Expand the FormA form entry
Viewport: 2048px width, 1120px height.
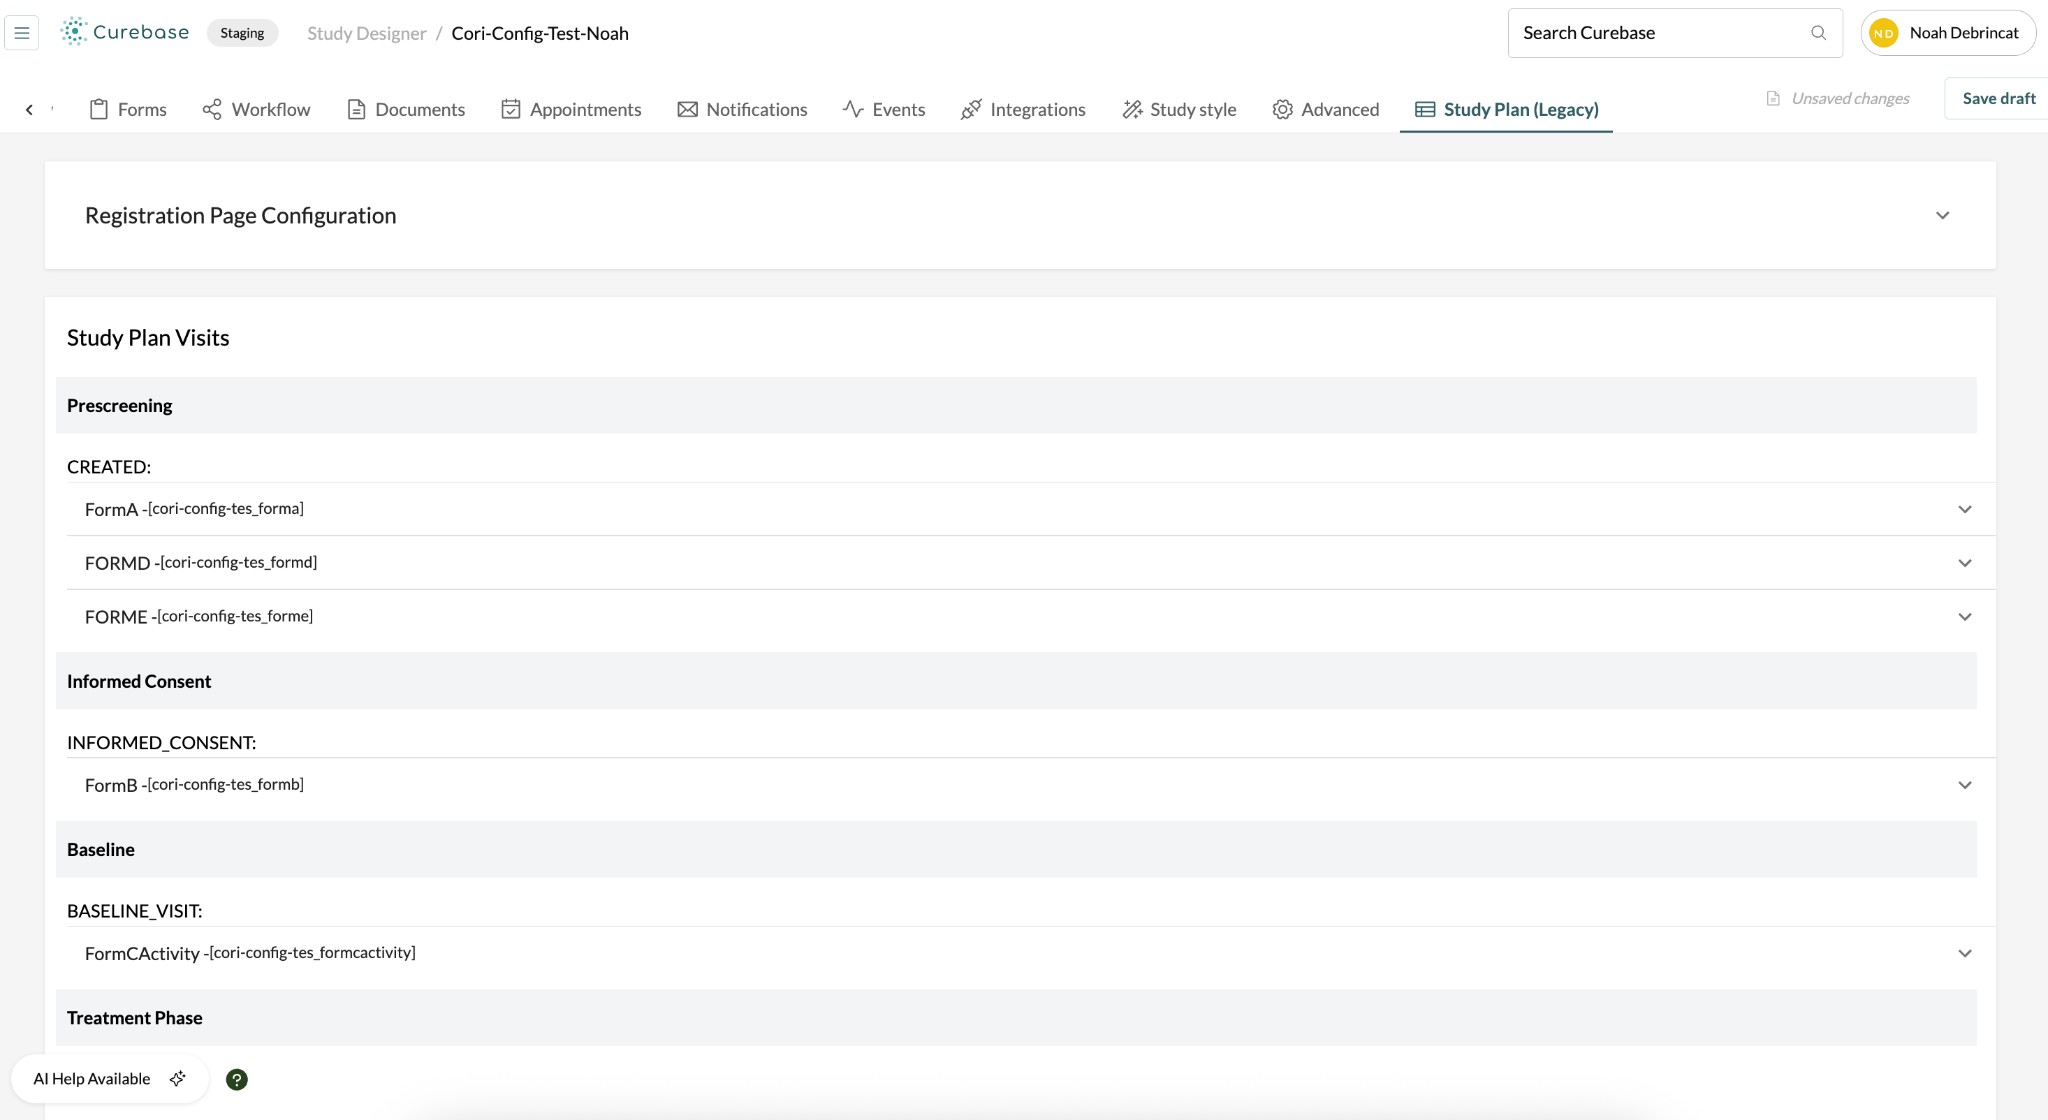click(1964, 509)
